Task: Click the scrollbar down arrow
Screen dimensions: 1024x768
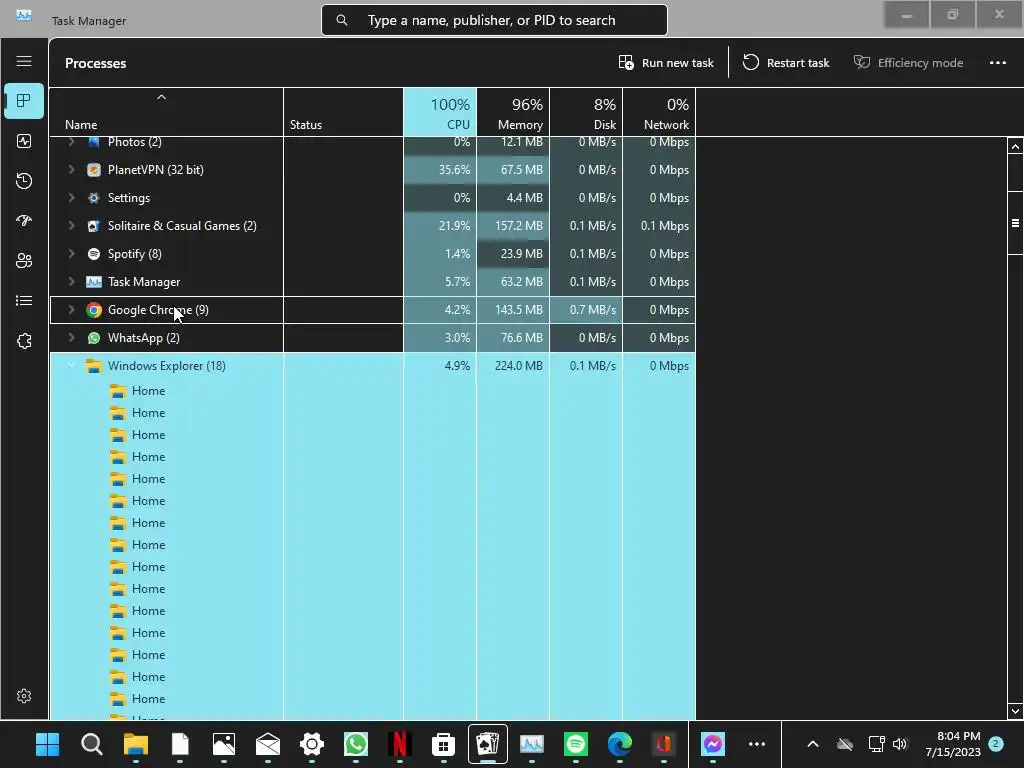Action: pyautogui.click(x=1015, y=711)
